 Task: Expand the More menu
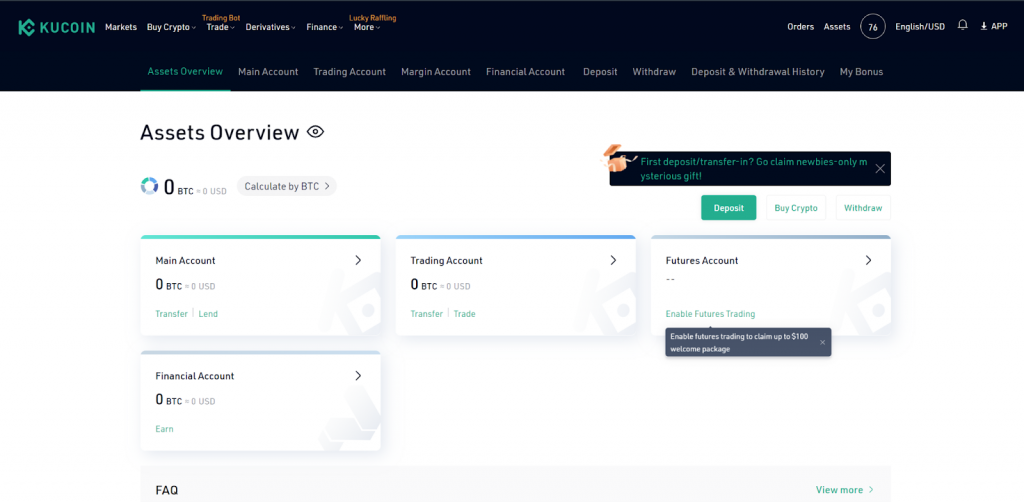[x=366, y=27]
